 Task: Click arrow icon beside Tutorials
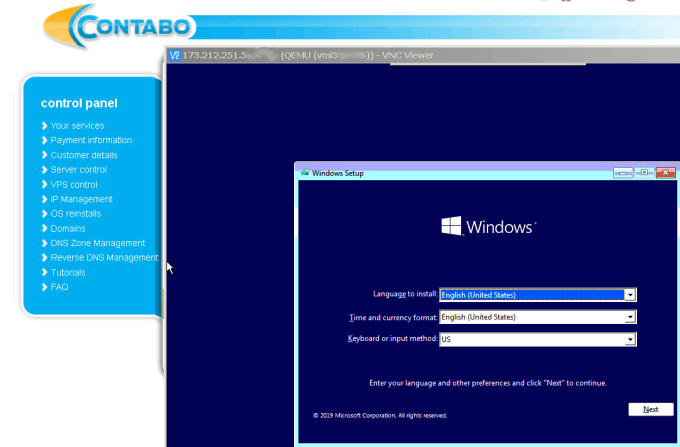tap(44, 272)
